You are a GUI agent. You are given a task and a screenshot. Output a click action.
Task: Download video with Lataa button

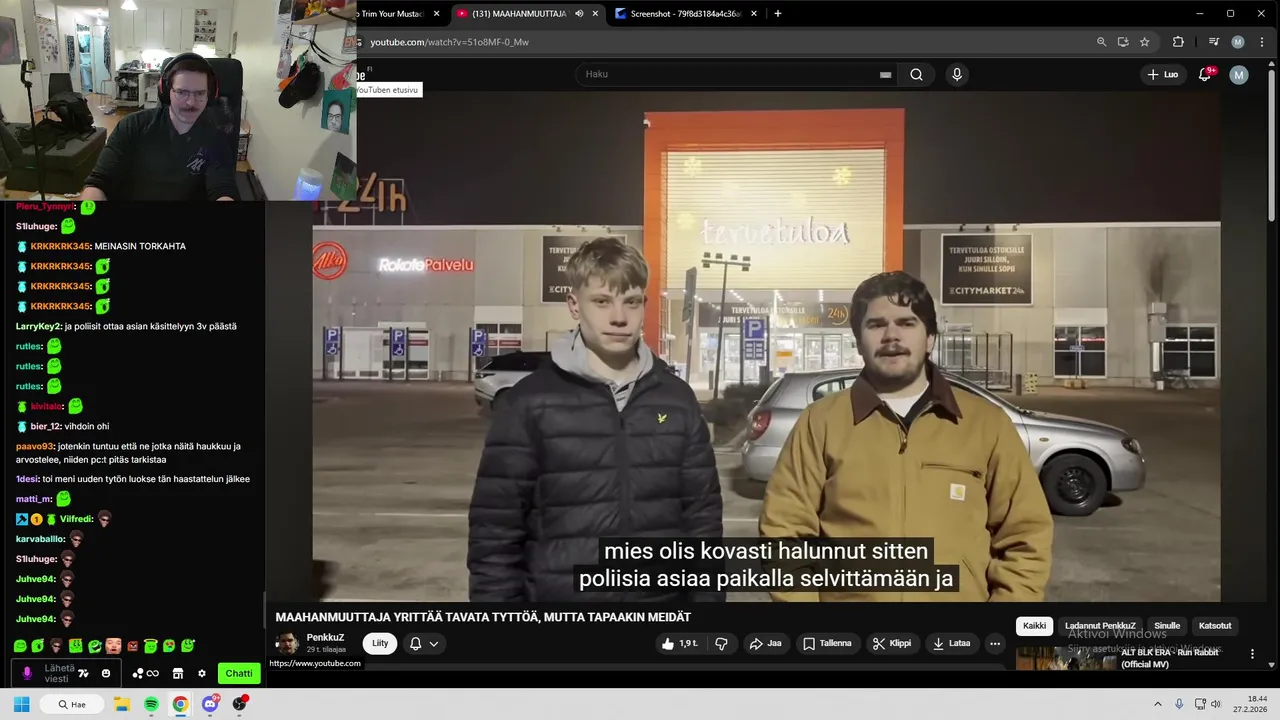(951, 643)
